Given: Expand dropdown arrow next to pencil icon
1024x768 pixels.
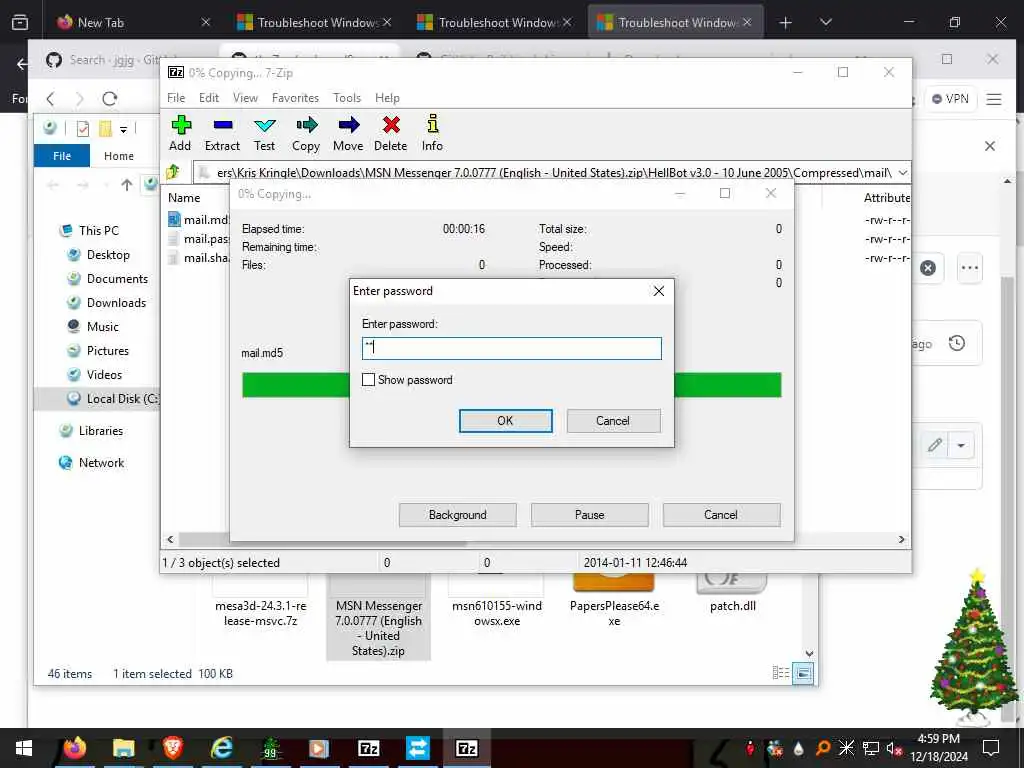Looking at the screenshot, I should click(961, 445).
